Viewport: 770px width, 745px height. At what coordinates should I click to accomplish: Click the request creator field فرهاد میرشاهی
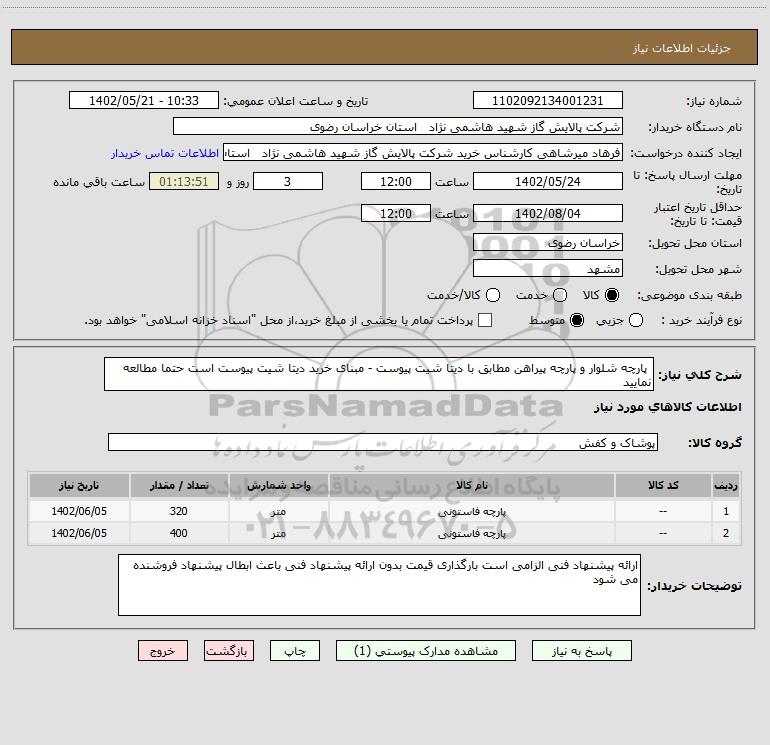click(x=423, y=153)
